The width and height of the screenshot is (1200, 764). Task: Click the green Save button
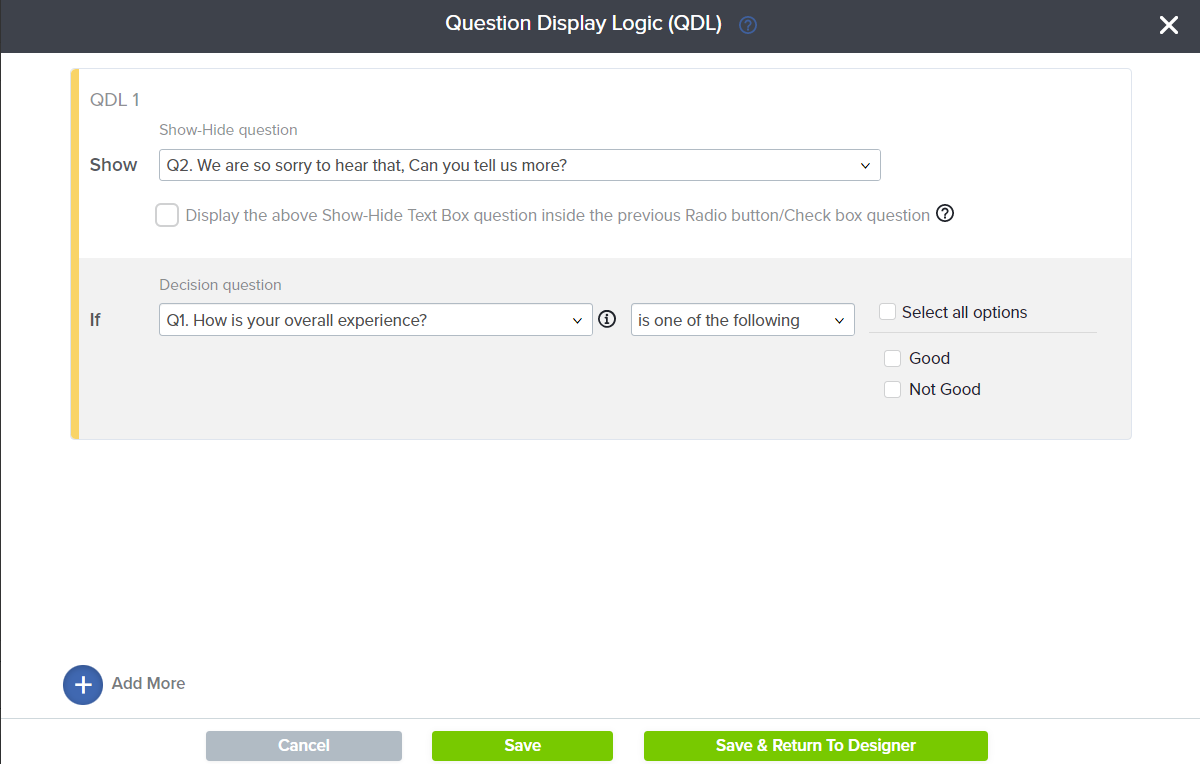(522, 746)
